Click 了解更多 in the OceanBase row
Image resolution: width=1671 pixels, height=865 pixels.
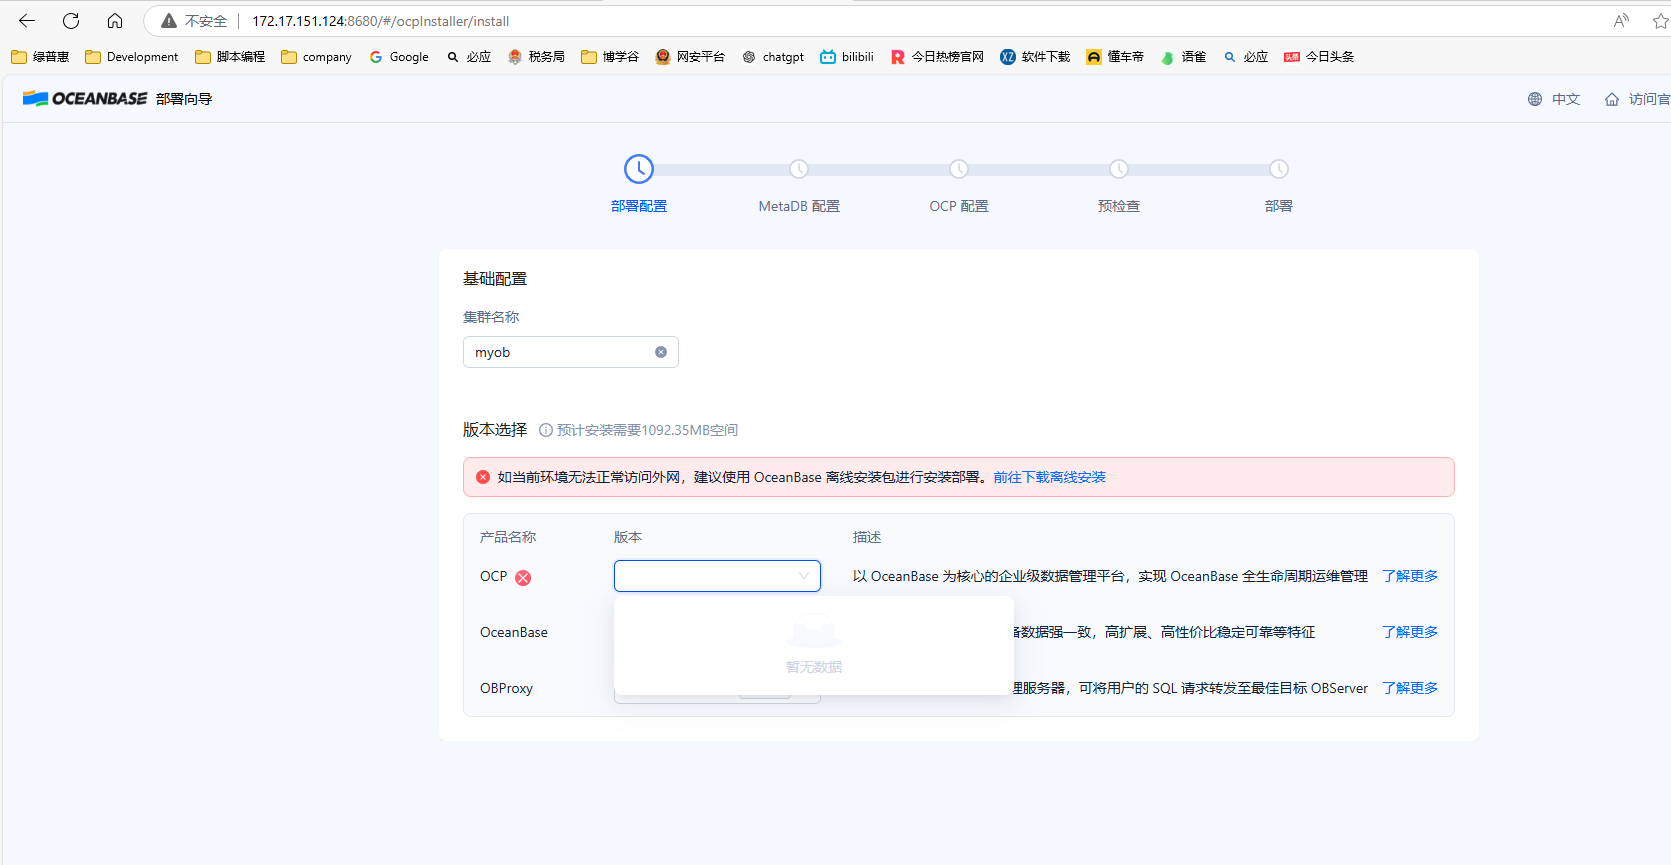(x=1410, y=632)
